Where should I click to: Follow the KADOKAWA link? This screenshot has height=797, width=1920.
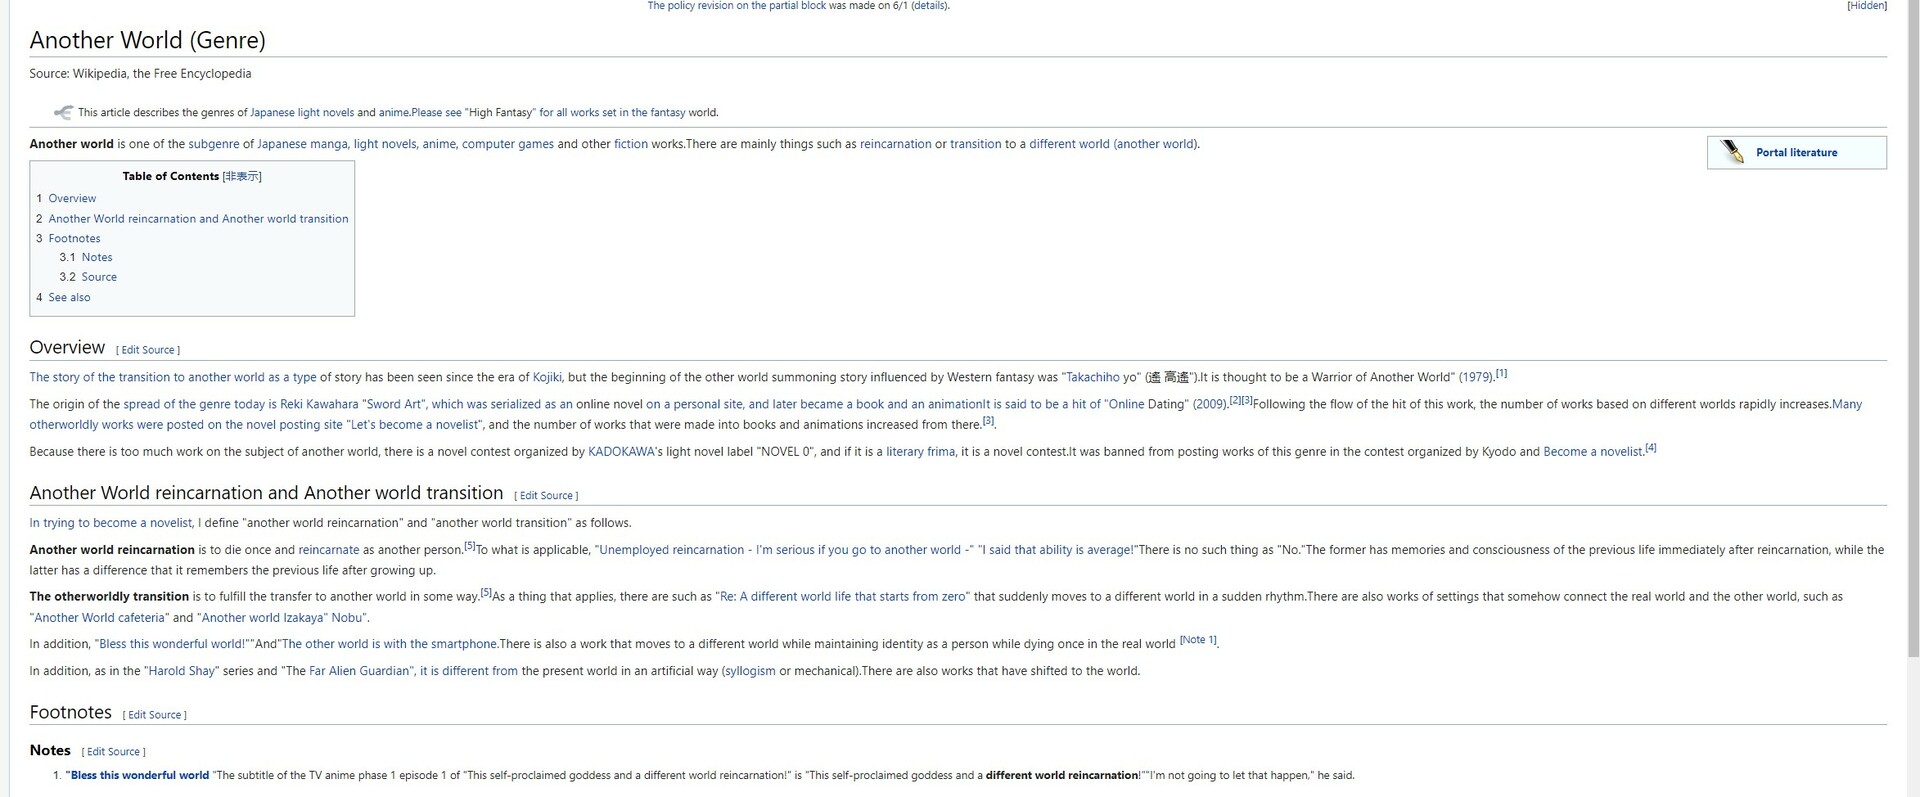click(x=620, y=452)
